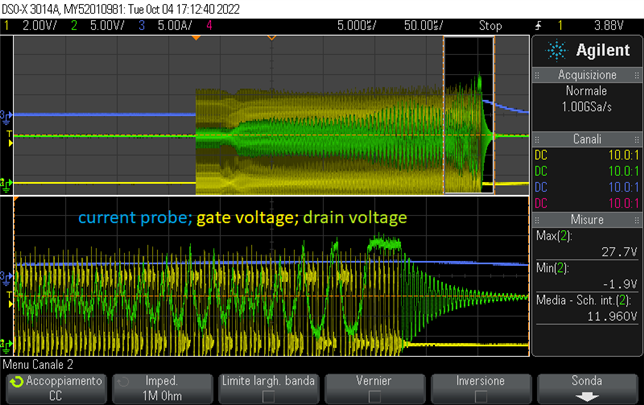Click the zoom timebase 50.00 value
The width and height of the screenshot is (644, 405).
423,25
